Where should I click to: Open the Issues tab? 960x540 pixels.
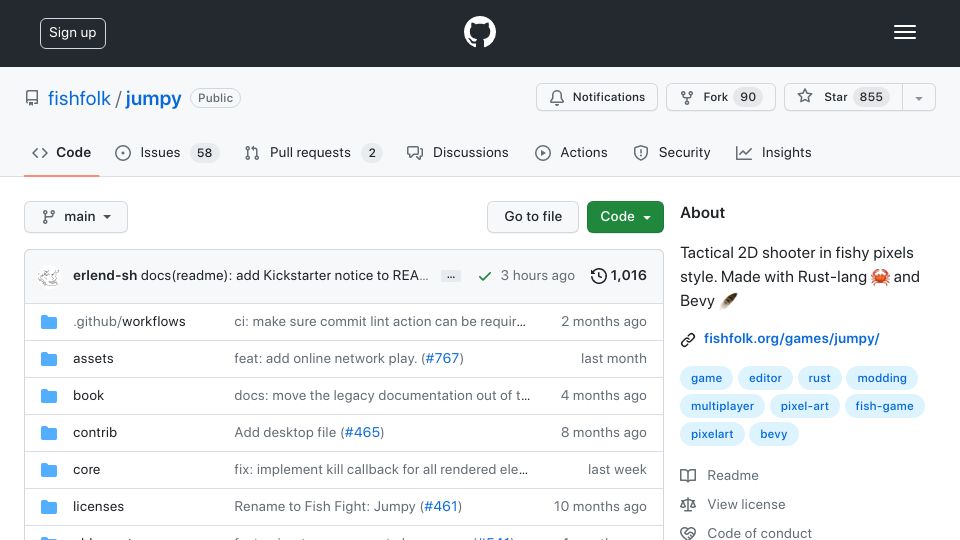167,152
